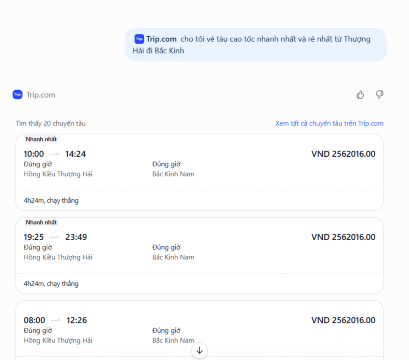Click 'Bắc Kinh Nam' on the 19:25 train
This screenshot has width=409, height=360.
coord(173,257)
